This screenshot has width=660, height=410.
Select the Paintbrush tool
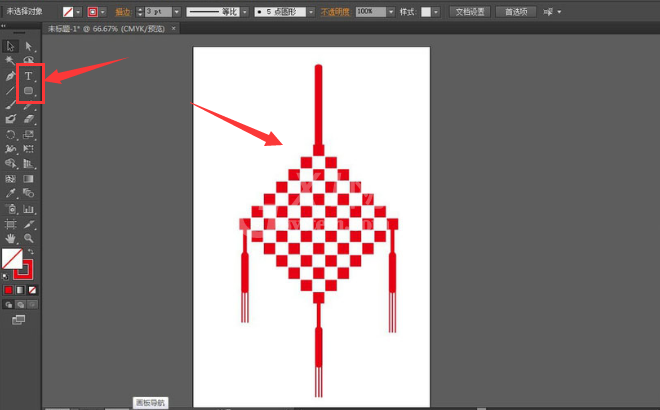click(11, 105)
